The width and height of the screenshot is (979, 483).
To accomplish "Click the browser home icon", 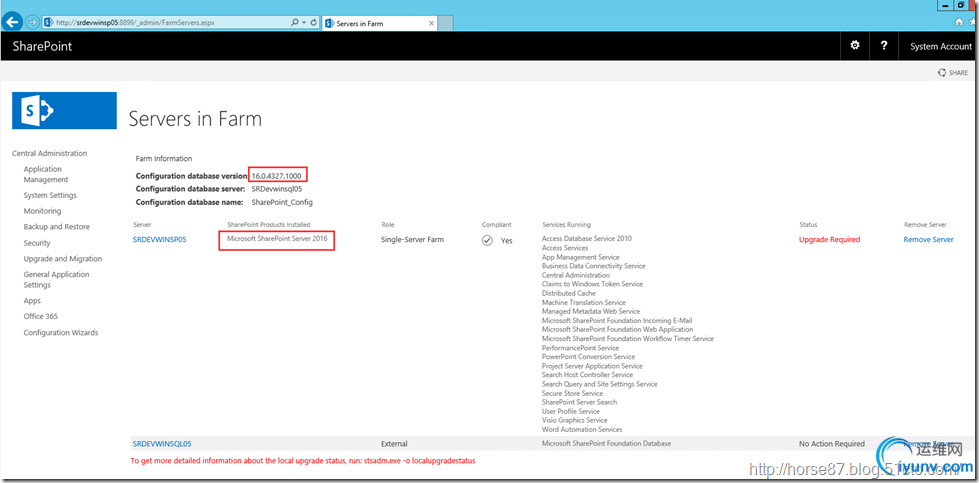I will pyautogui.click(x=960, y=22).
